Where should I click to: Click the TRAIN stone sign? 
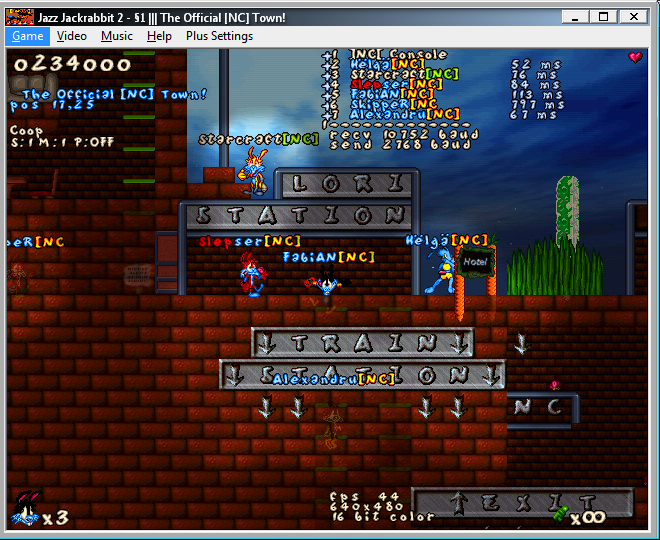[x=363, y=343]
